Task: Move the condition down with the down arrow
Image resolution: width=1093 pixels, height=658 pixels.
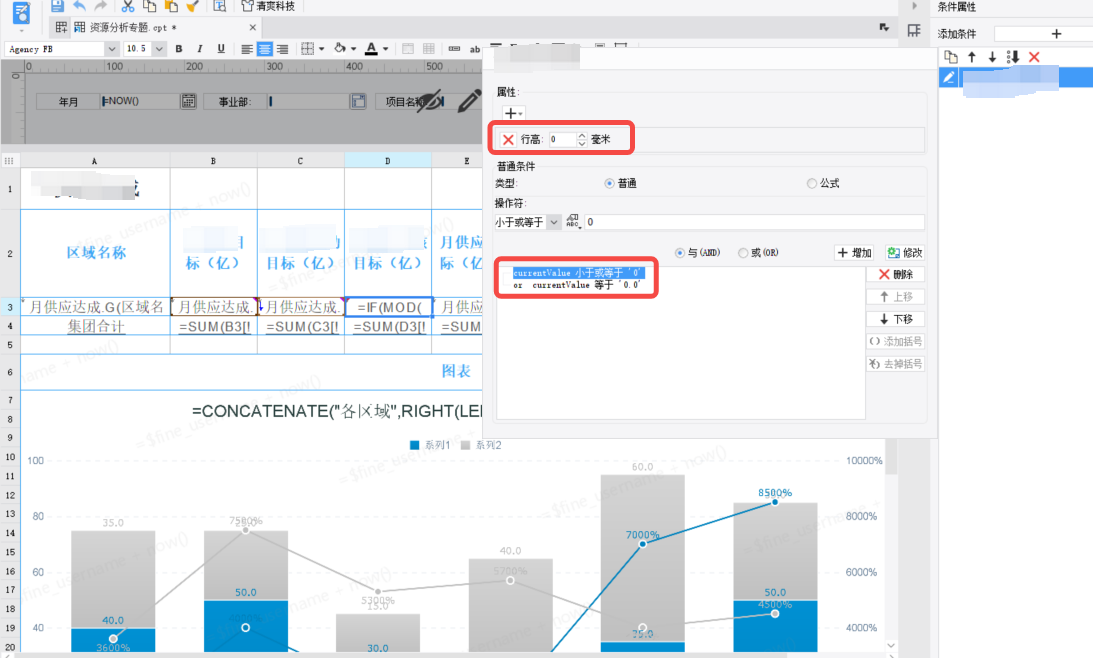Action: 992,56
